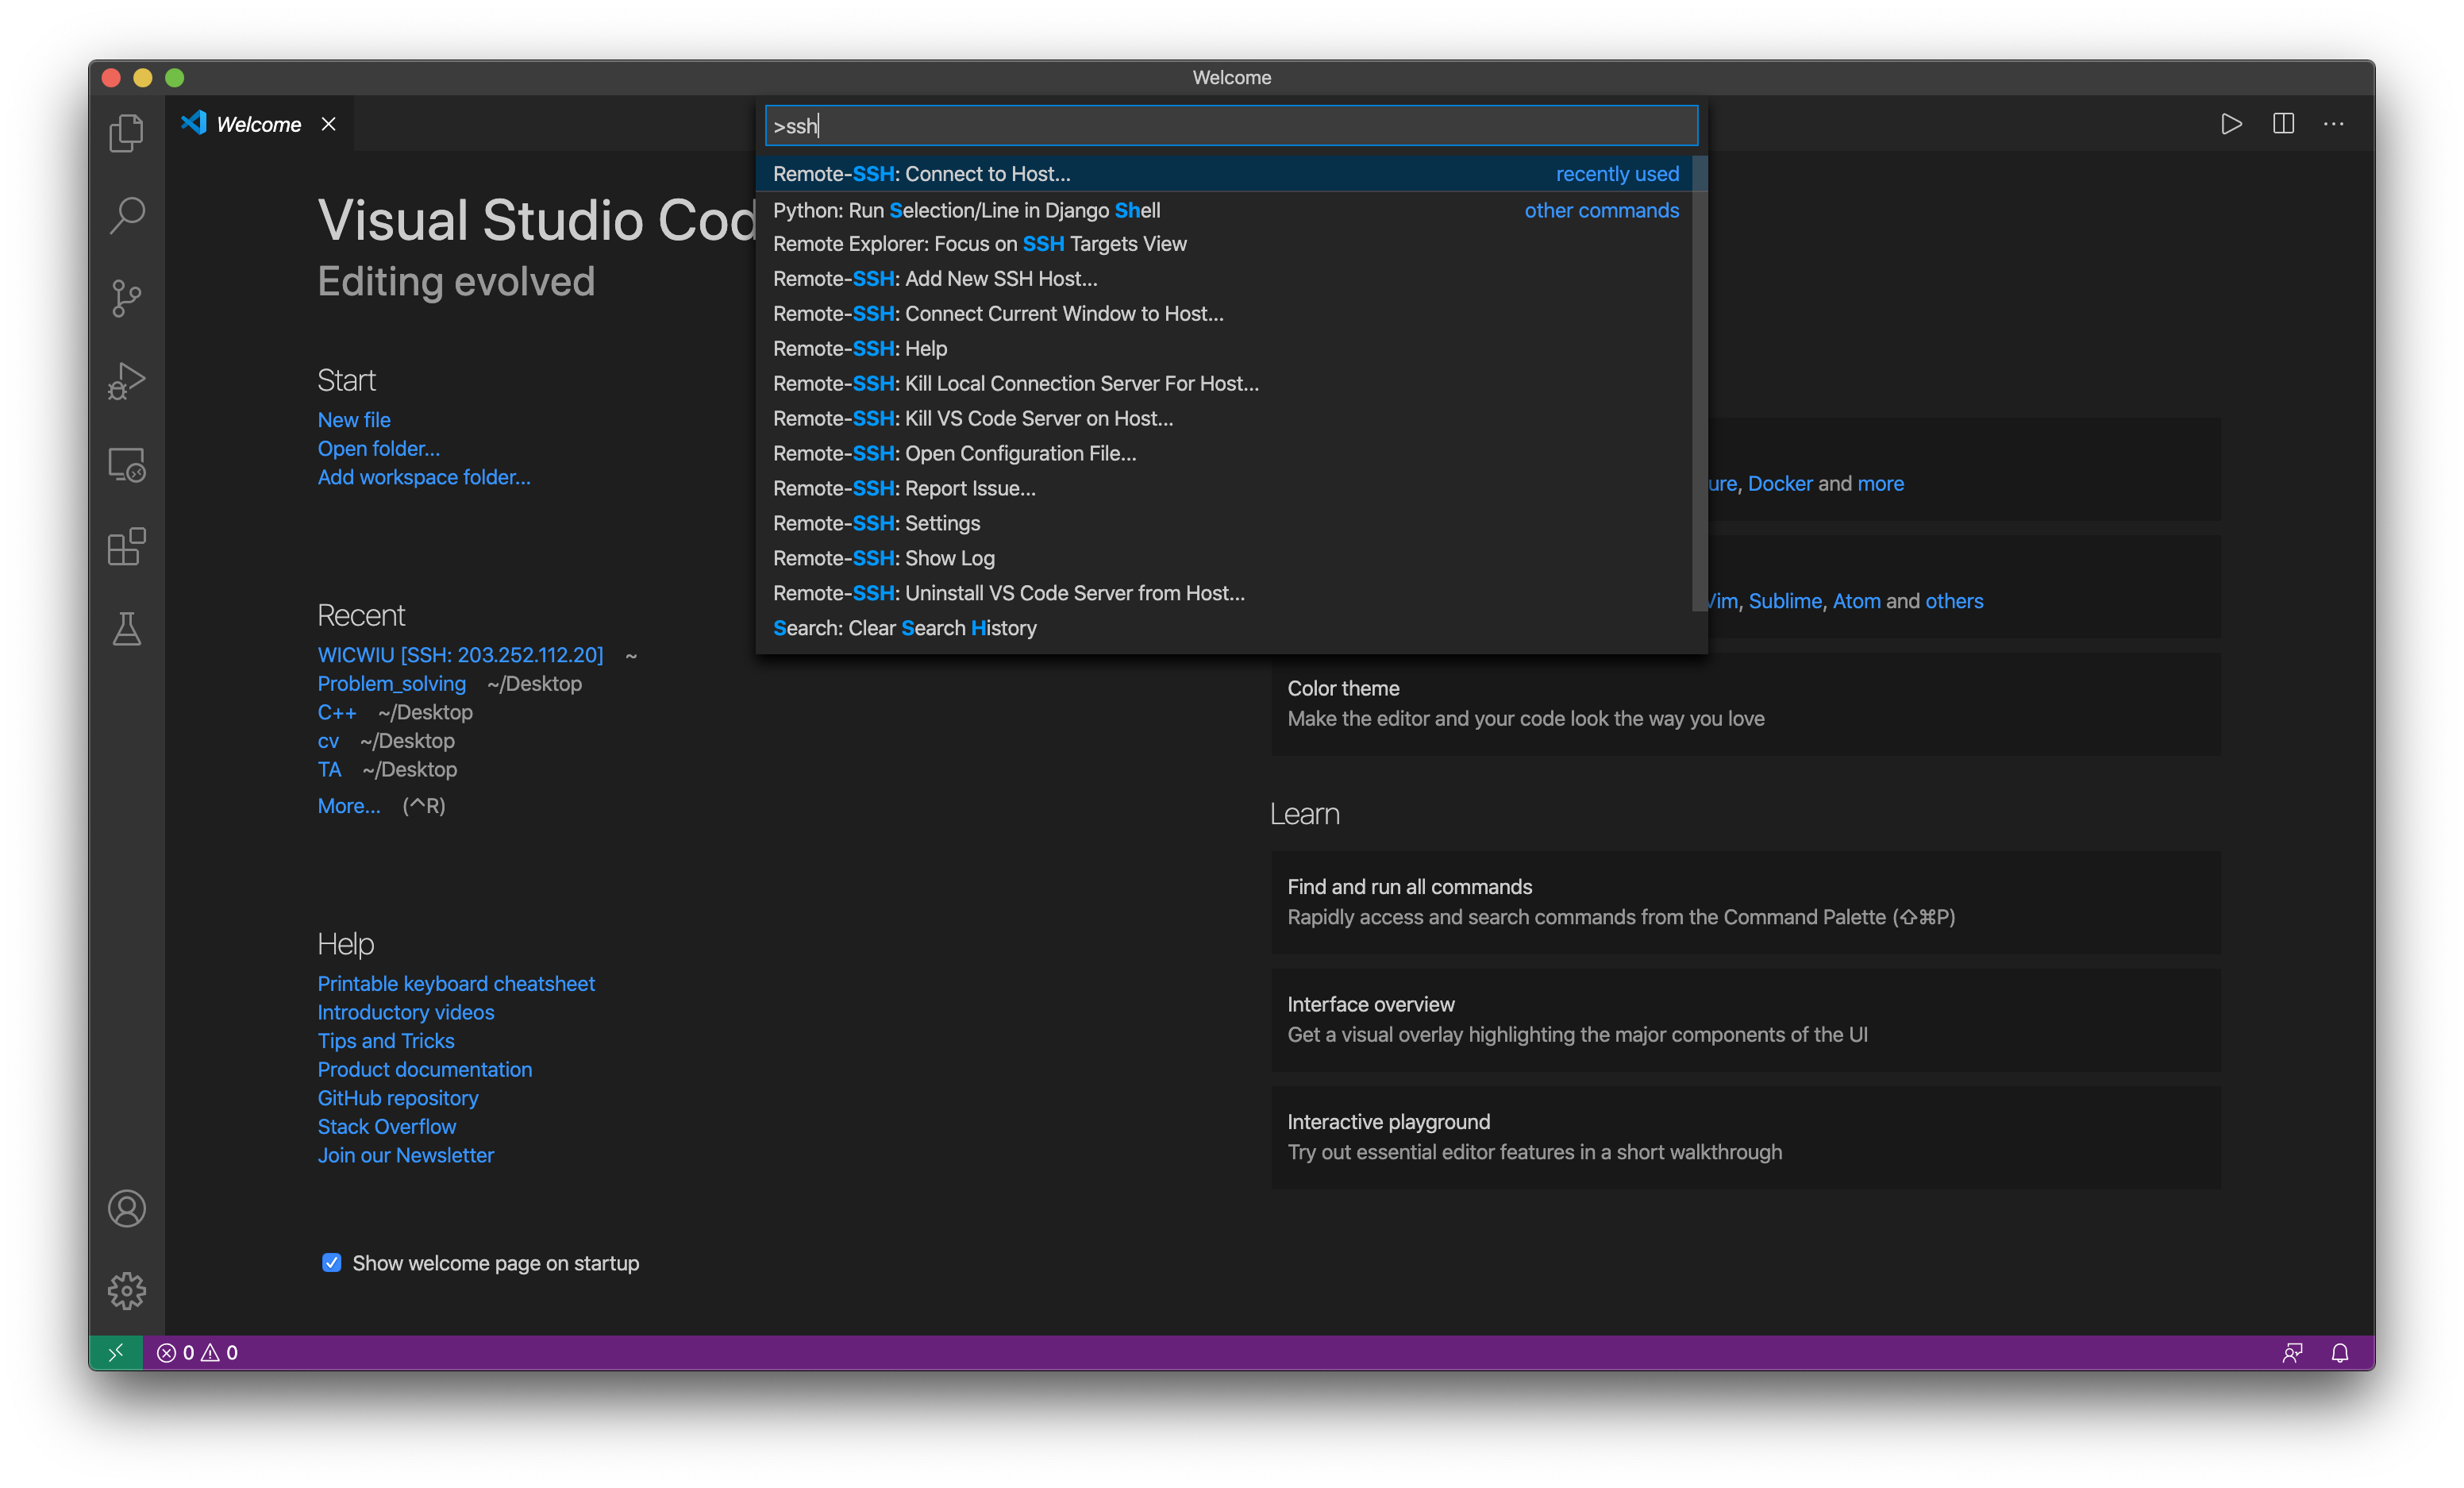Open Remote Explorer view
Viewport: 2464px width, 1488px height.
coord(127,464)
